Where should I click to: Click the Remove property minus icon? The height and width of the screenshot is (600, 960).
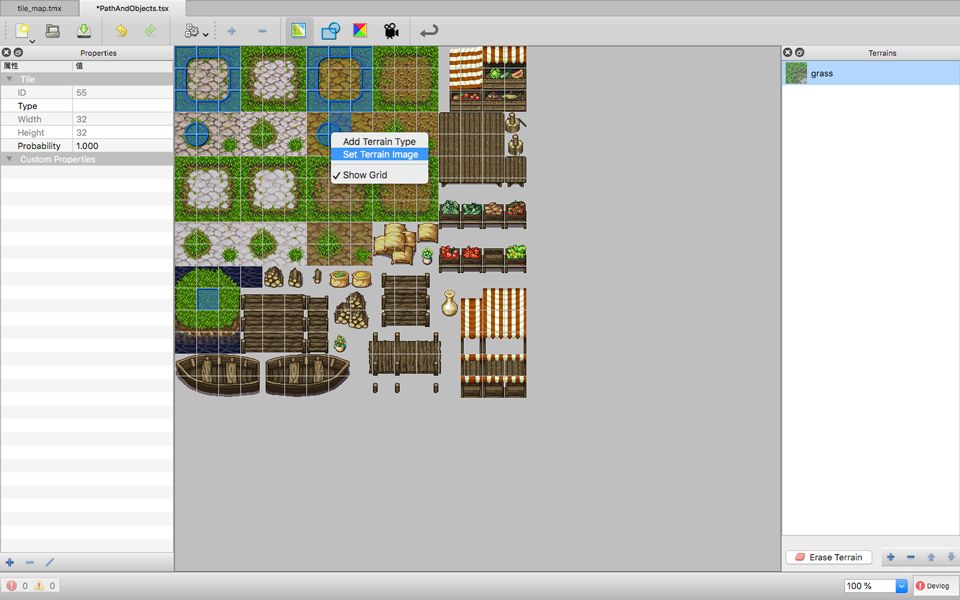[x=29, y=562]
